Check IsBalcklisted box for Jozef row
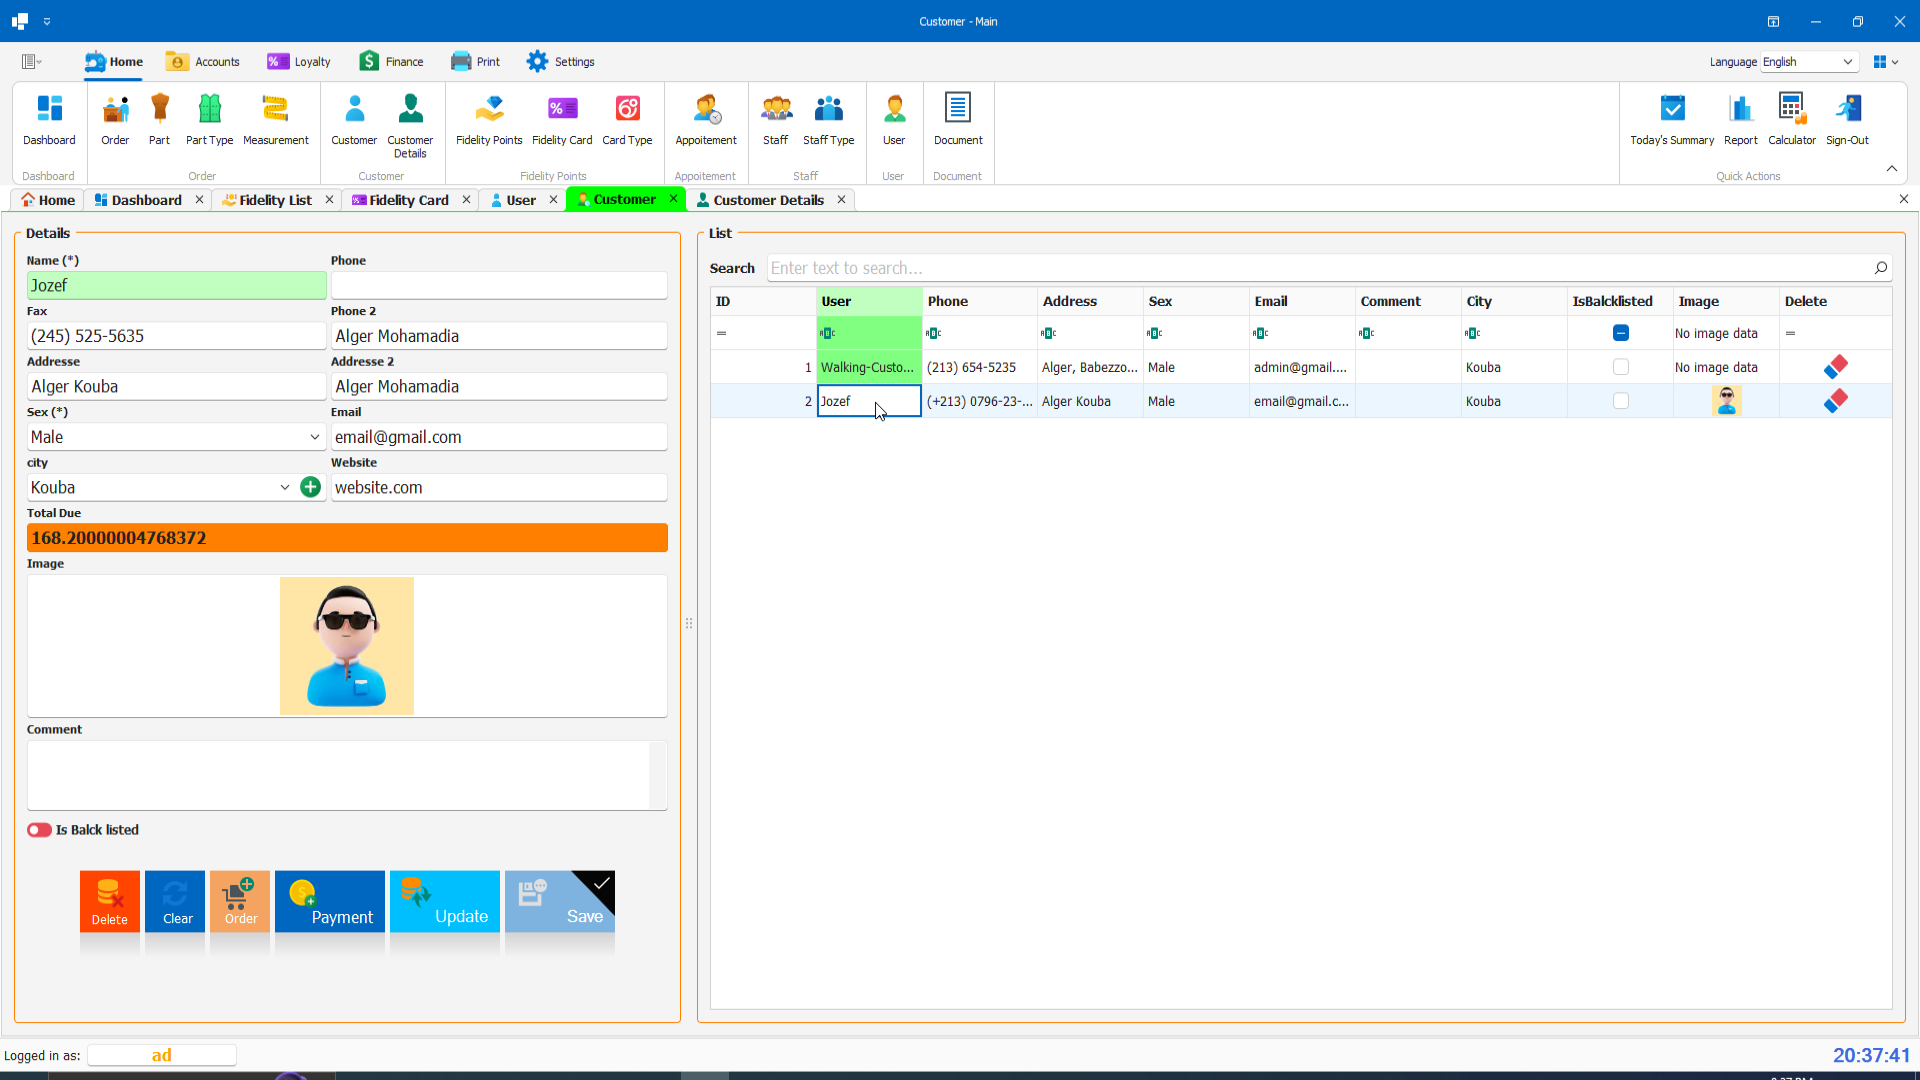Viewport: 1920px width, 1080px height. 1621,401
